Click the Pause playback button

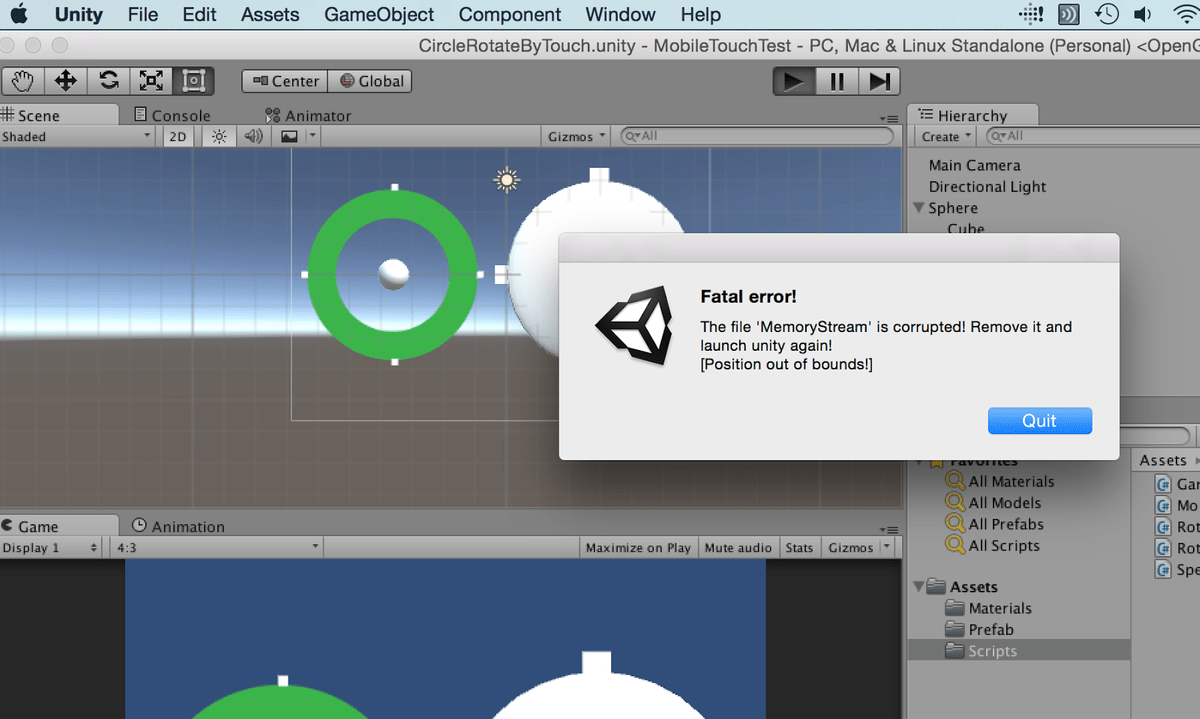coord(837,82)
